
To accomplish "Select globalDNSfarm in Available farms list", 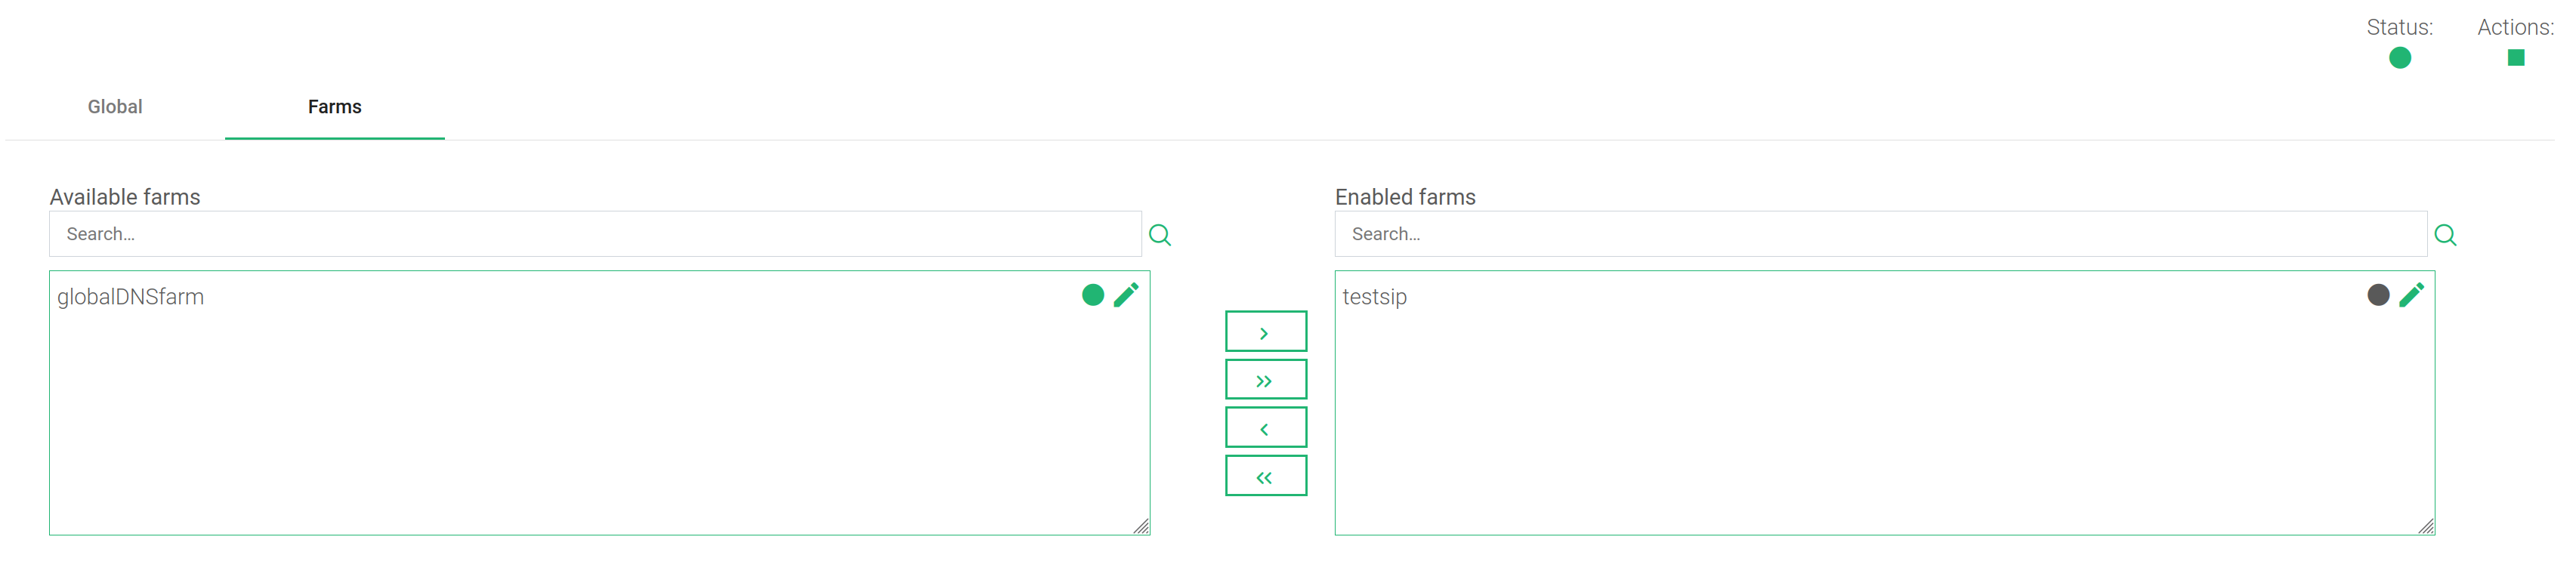I will pos(131,297).
